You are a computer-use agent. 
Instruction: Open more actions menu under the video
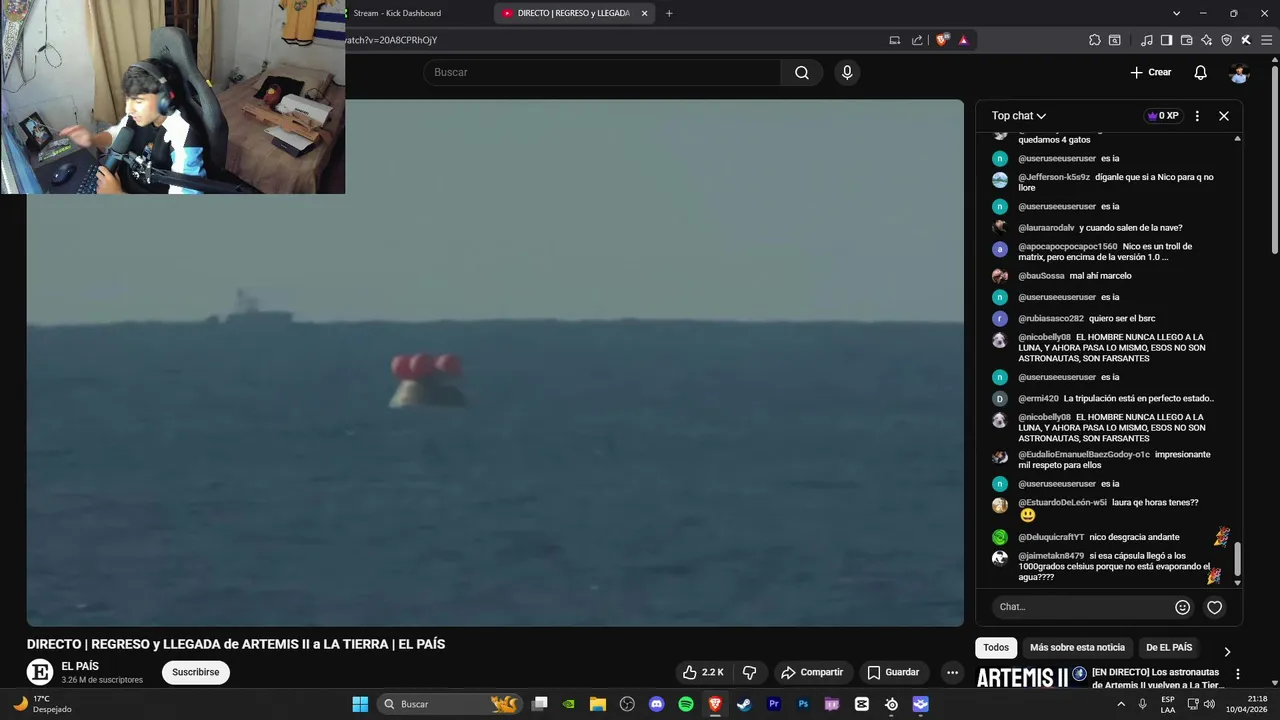(x=952, y=672)
